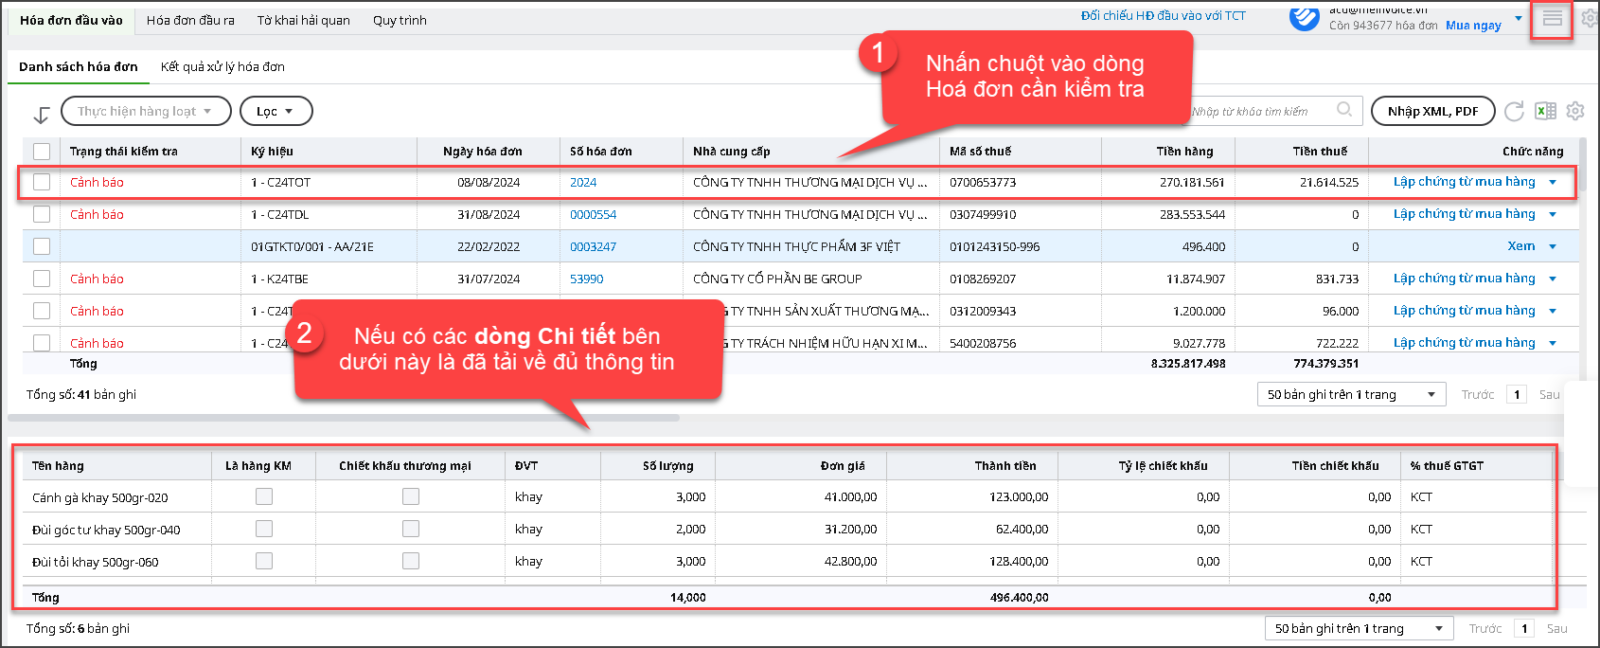
Task: Check the box for invoice 1 - C24TOT
Action: click(41, 182)
